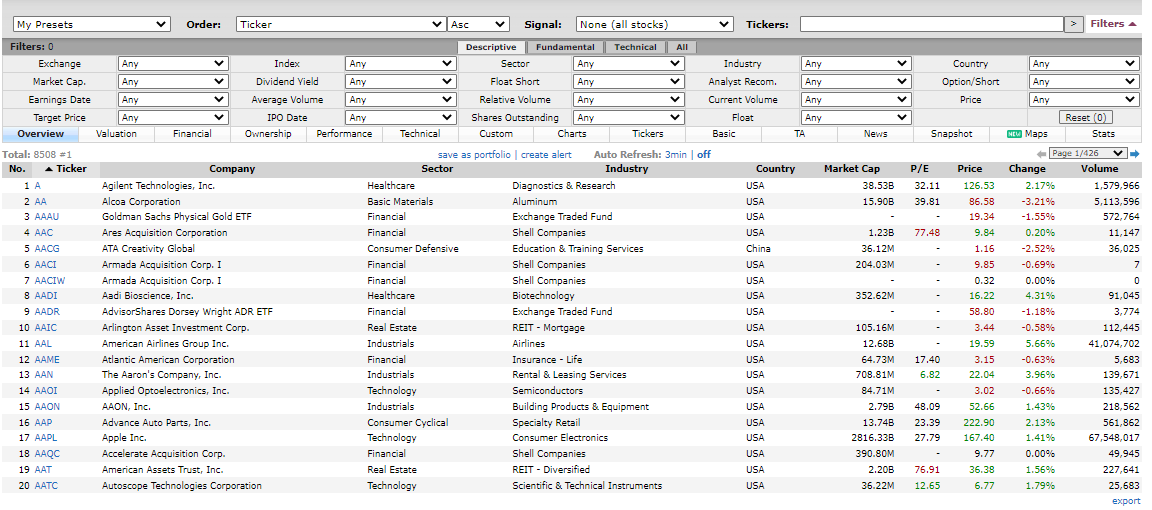Click the Reset (0) filters button
Screen dimensions: 1152x510
click(x=1086, y=118)
